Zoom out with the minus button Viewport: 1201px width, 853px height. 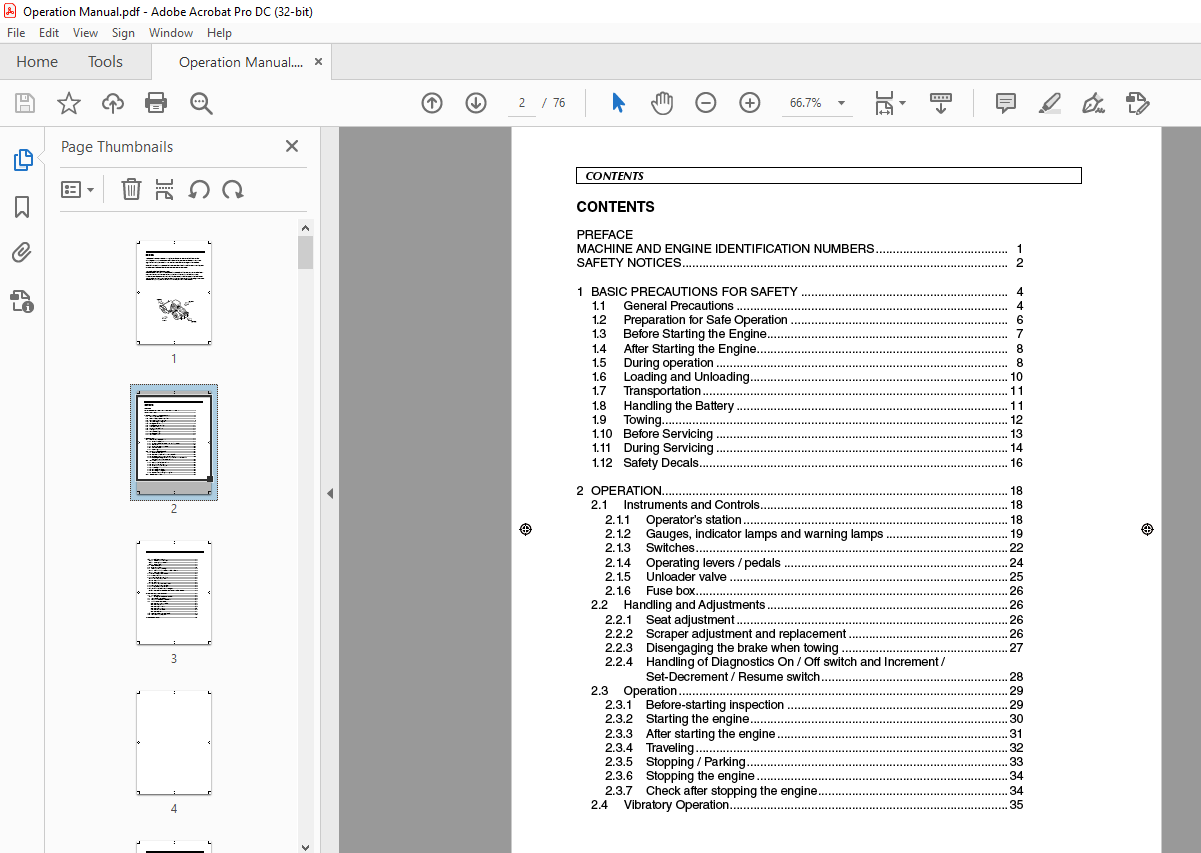pyautogui.click(x=706, y=103)
